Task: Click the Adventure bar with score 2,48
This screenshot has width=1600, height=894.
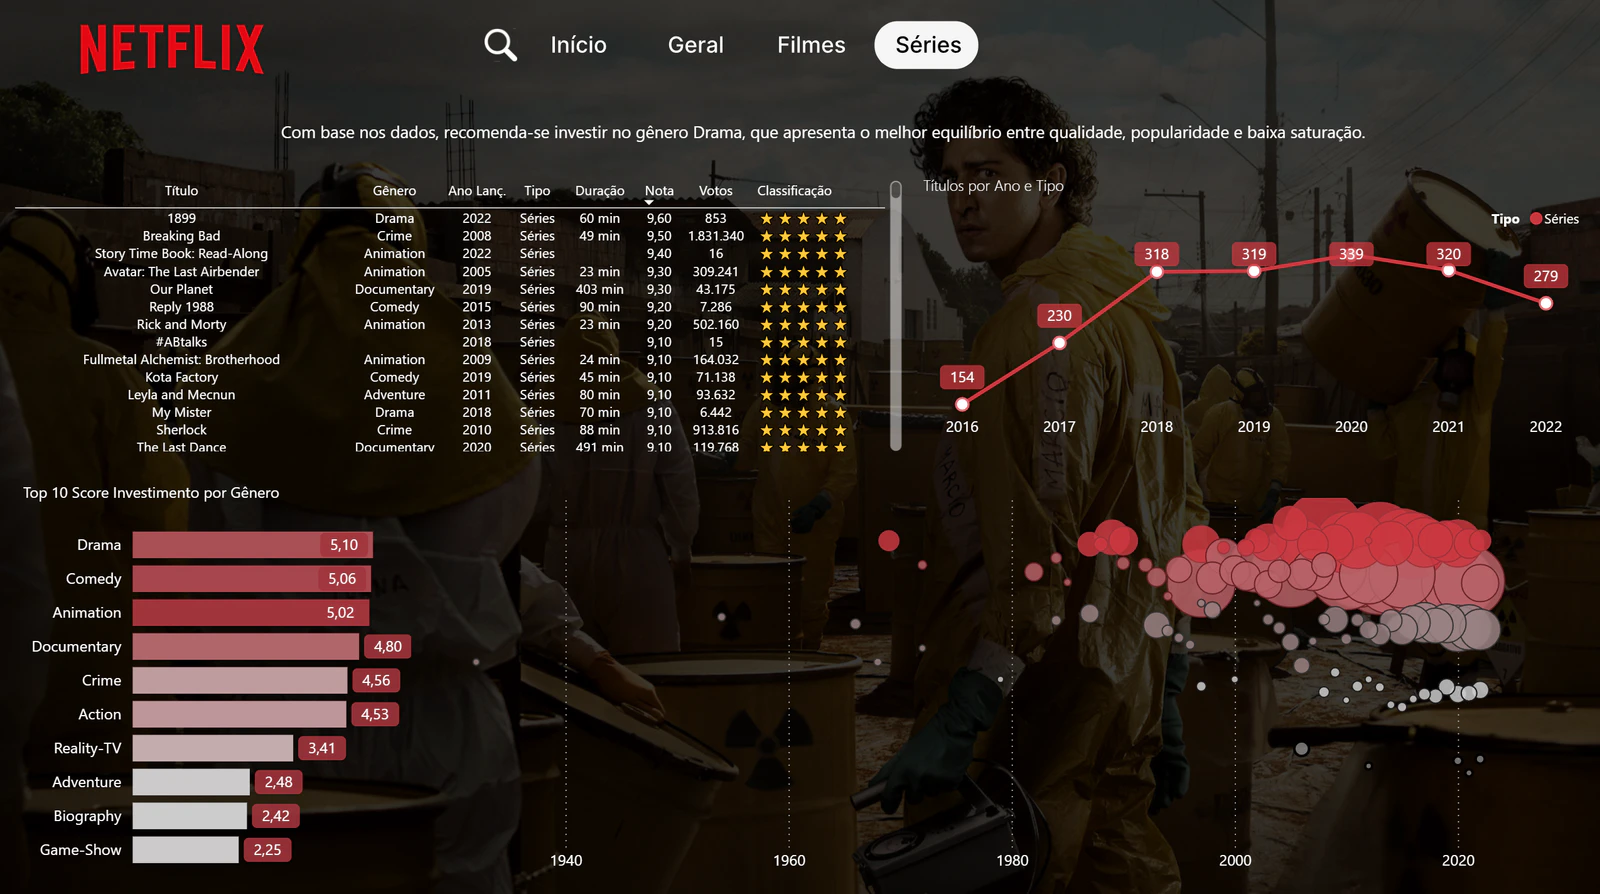Action: (x=191, y=782)
